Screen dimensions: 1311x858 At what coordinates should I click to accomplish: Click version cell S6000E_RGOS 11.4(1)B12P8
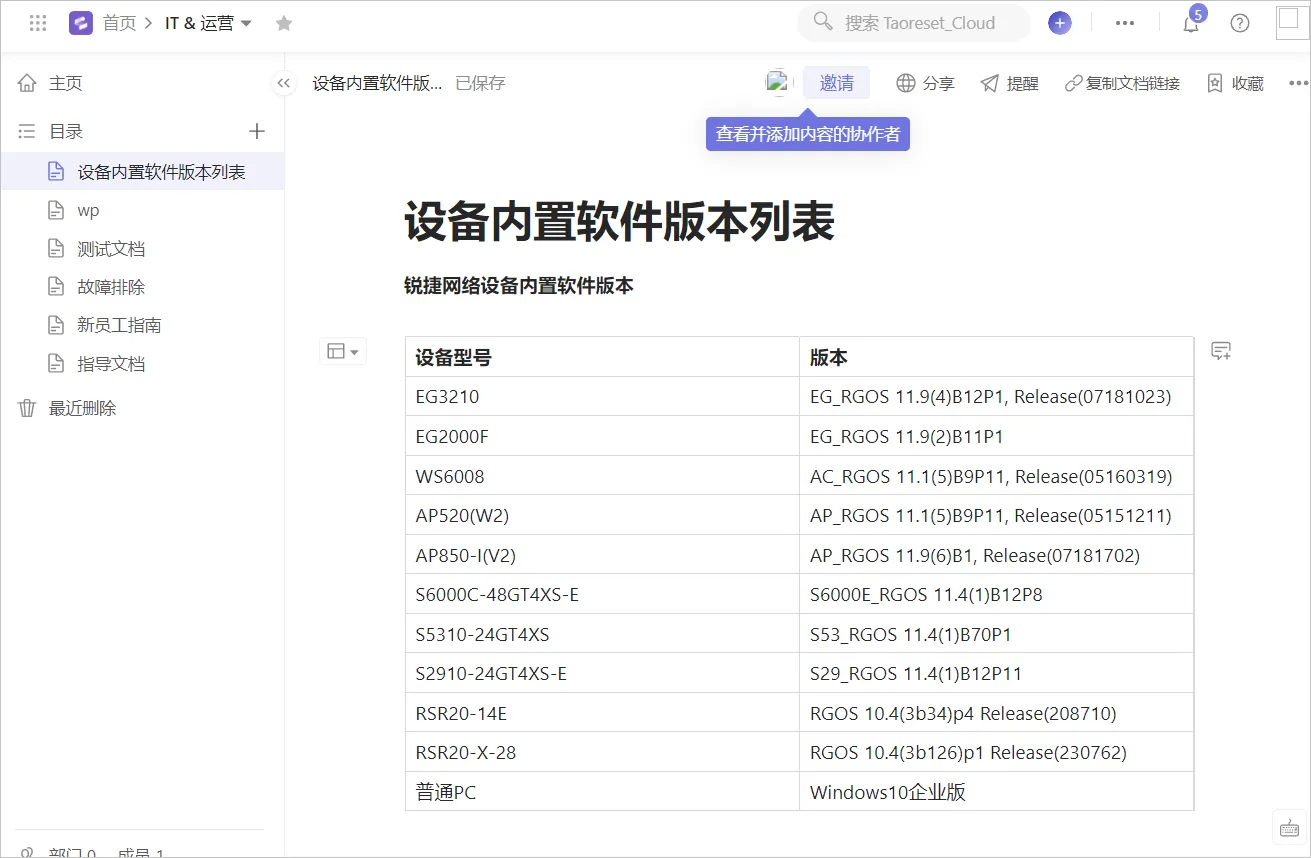click(997, 594)
